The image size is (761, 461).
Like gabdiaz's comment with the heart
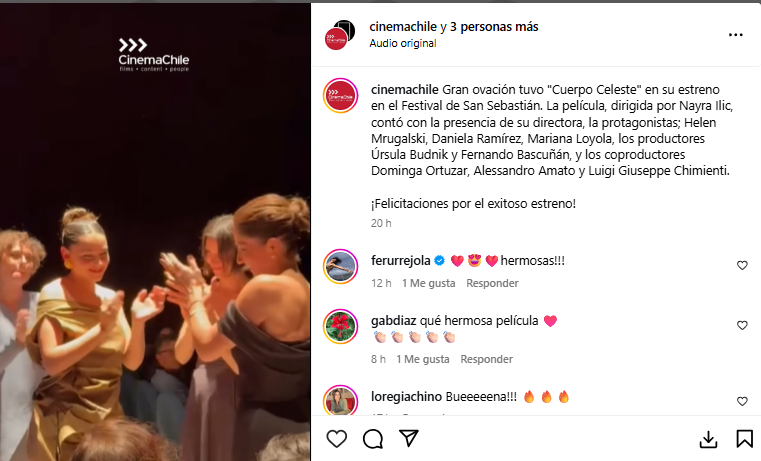(x=742, y=326)
